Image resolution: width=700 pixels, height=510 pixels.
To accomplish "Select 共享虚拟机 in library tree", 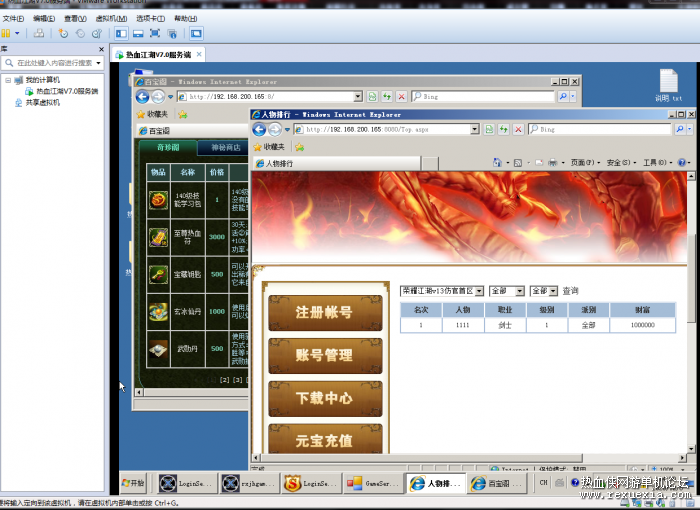I will (38, 103).
